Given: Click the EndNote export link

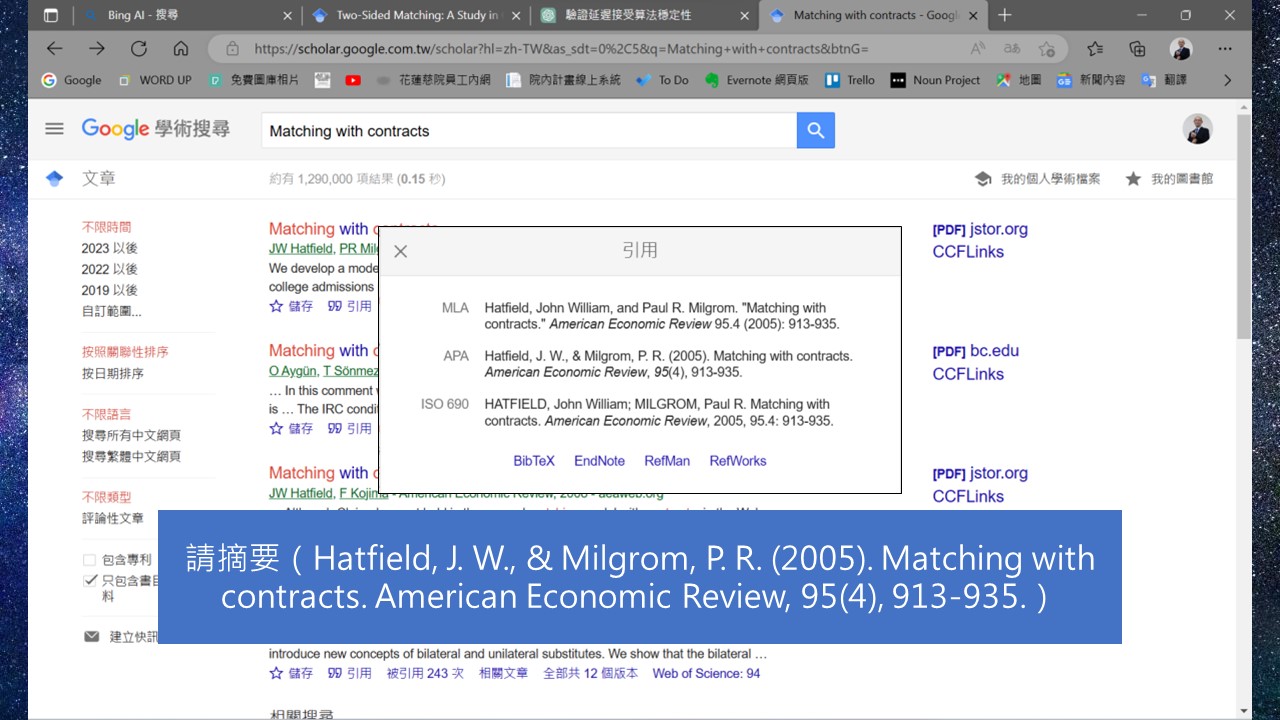Looking at the screenshot, I should (x=599, y=461).
